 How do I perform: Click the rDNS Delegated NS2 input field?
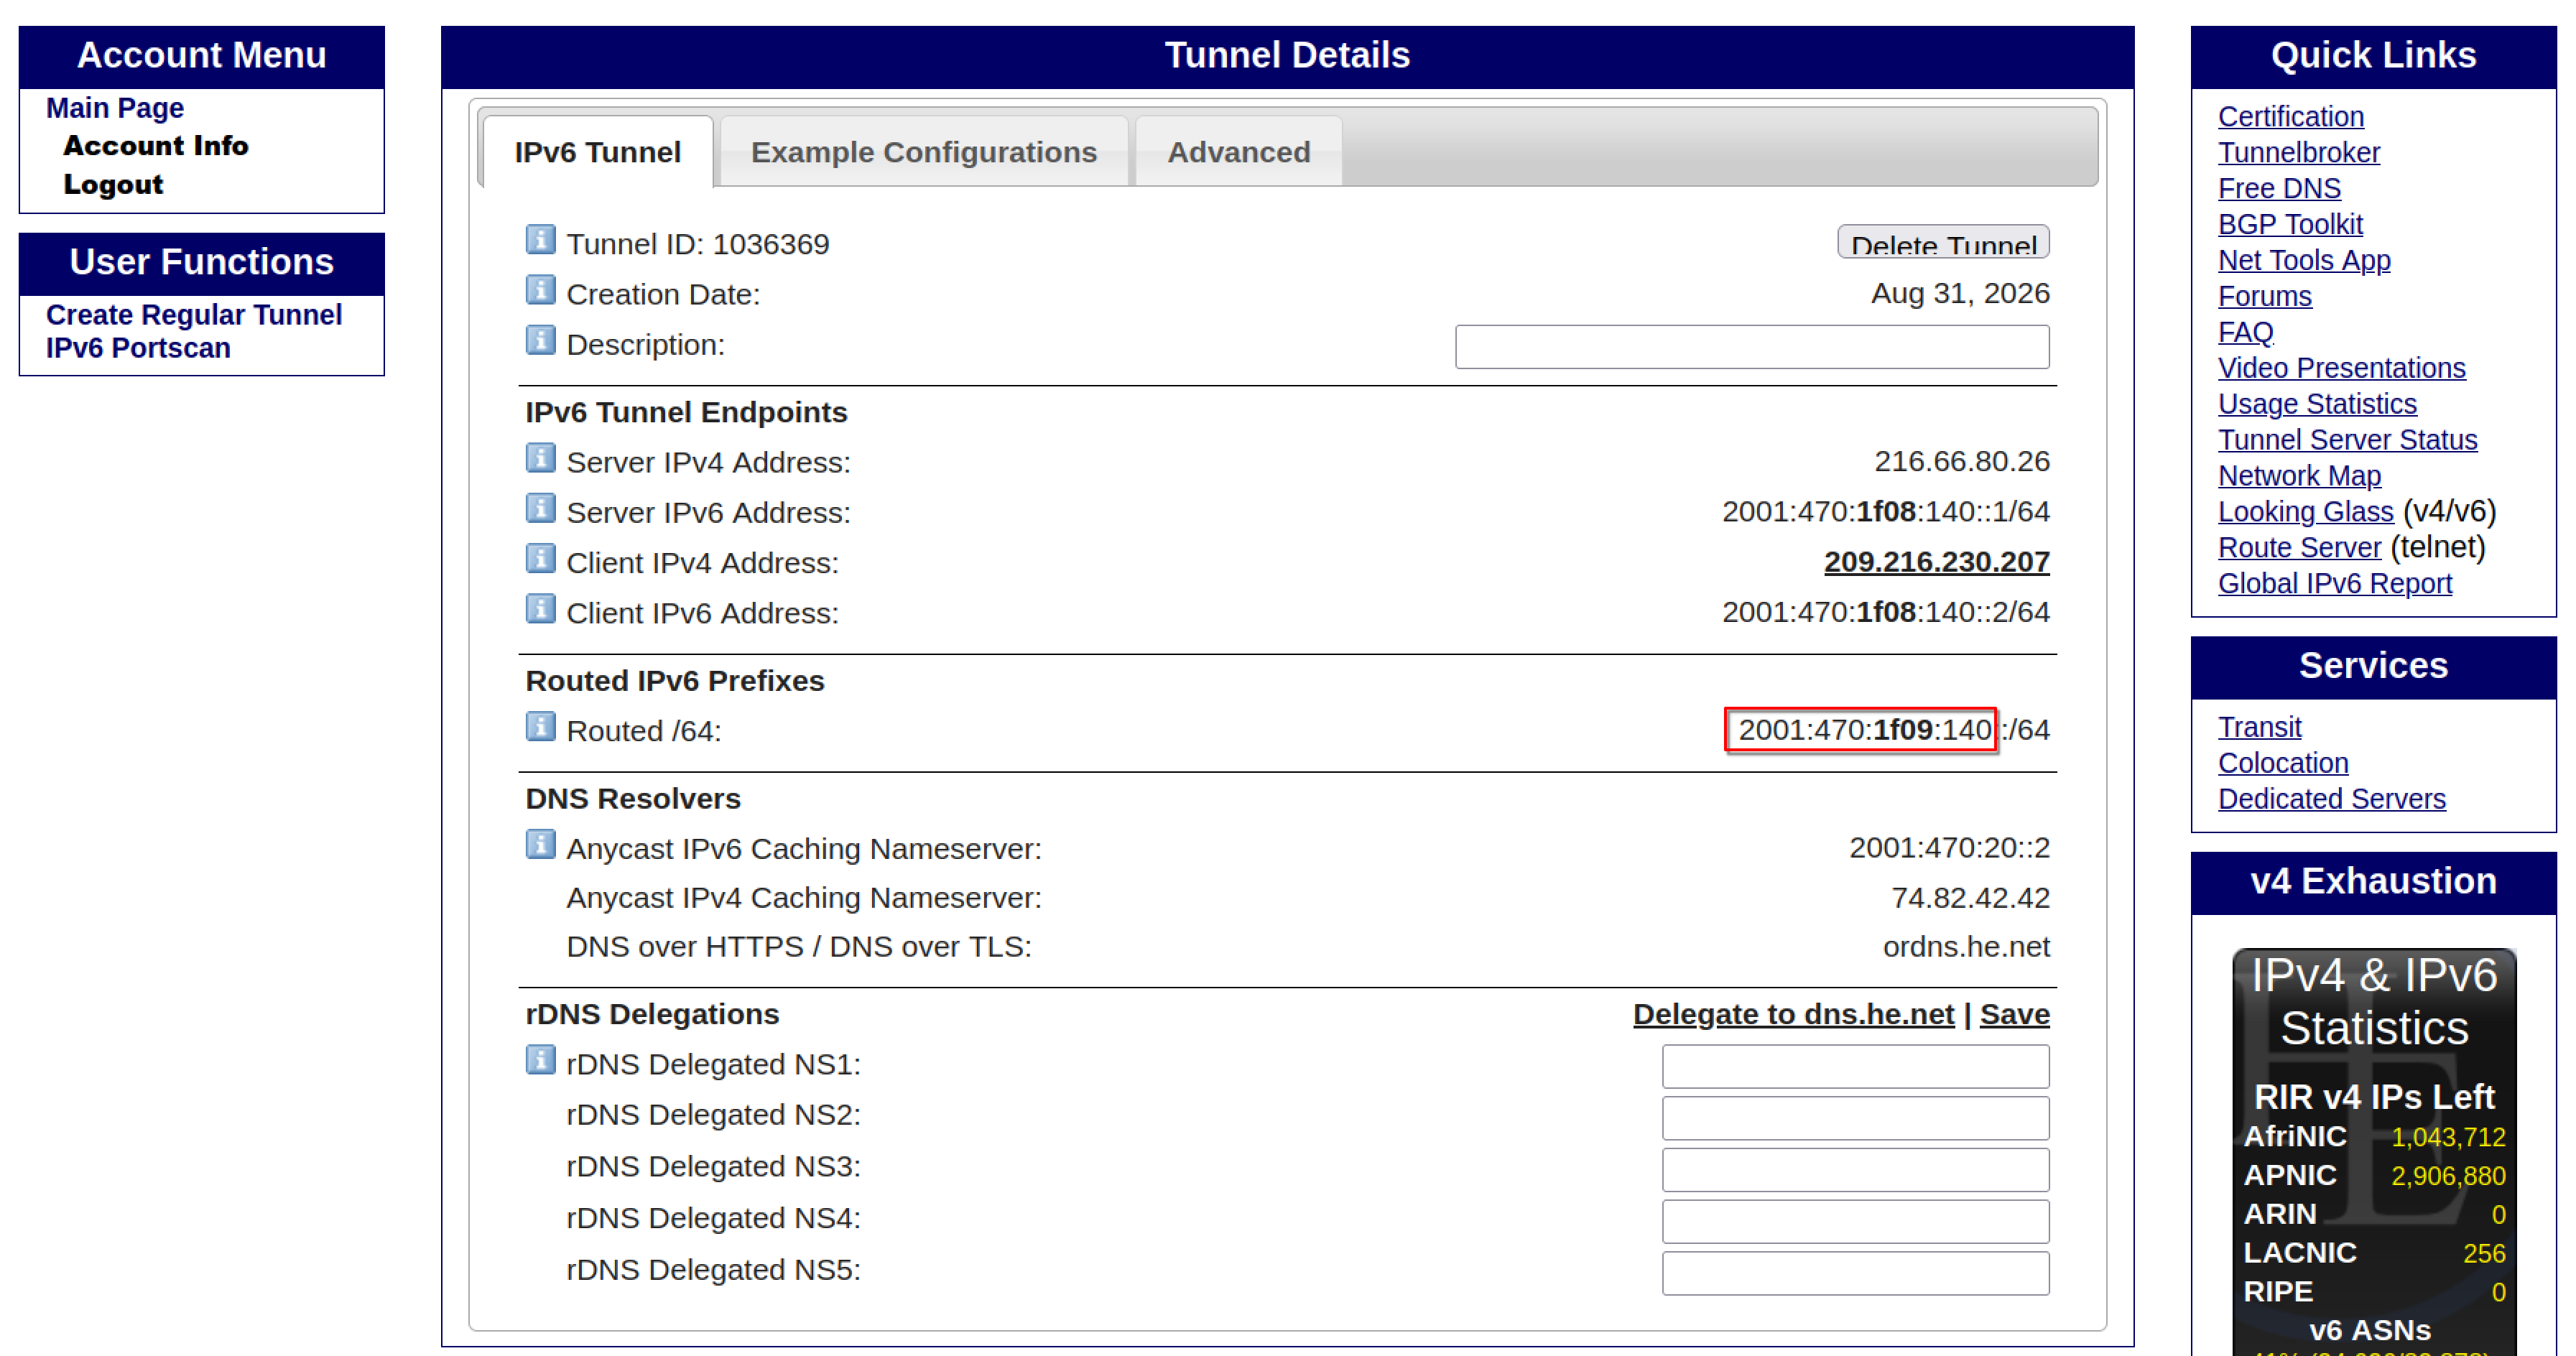click(1855, 1118)
